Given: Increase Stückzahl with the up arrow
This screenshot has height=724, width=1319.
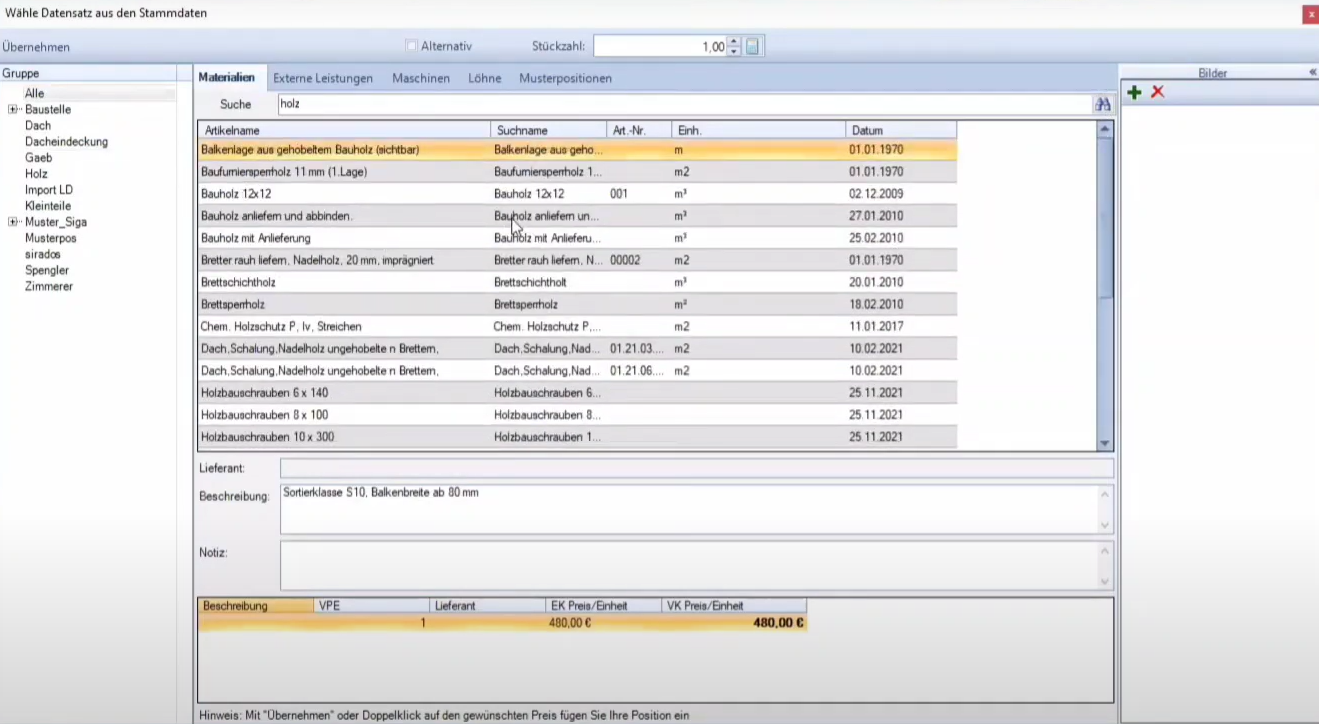Looking at the screenshot, I should tap(735, 42).
